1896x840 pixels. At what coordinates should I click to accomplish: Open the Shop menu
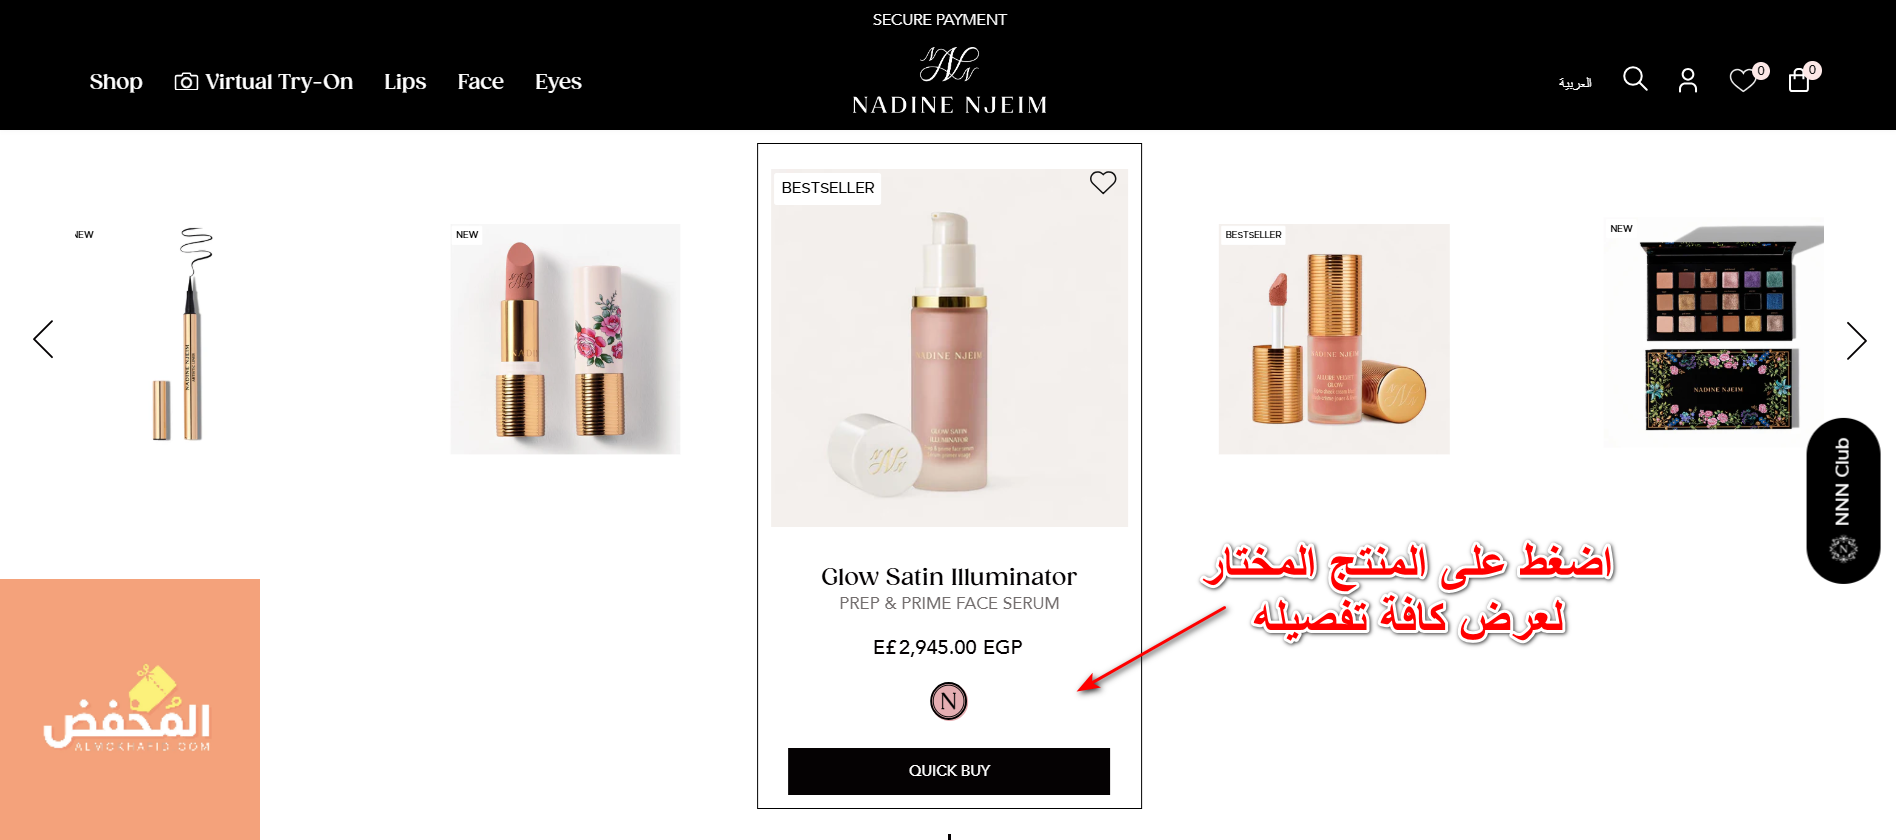[x=116, y=82]
